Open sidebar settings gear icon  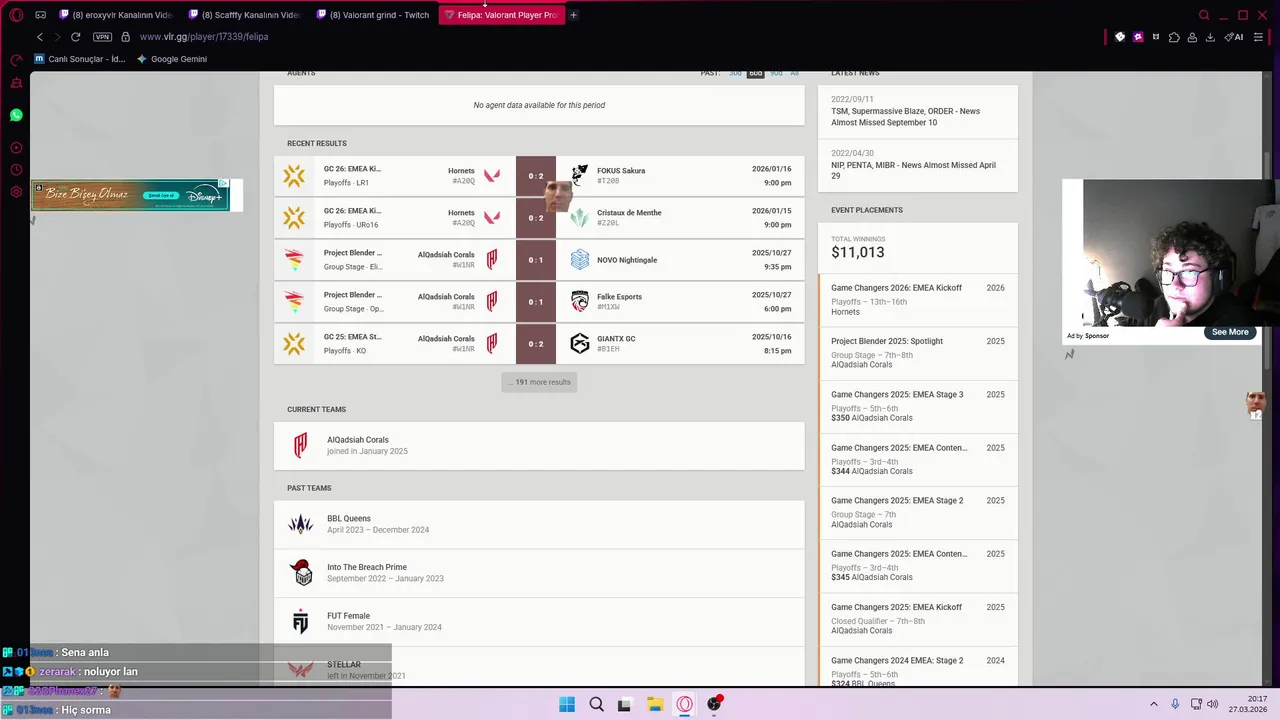tap(16, 192)
